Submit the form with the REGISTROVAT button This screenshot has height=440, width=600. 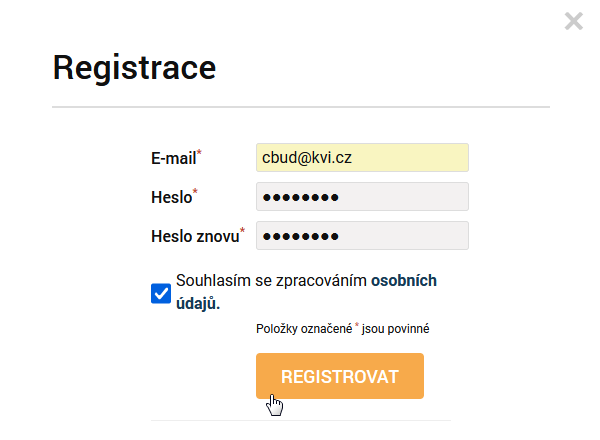(340, 376)
